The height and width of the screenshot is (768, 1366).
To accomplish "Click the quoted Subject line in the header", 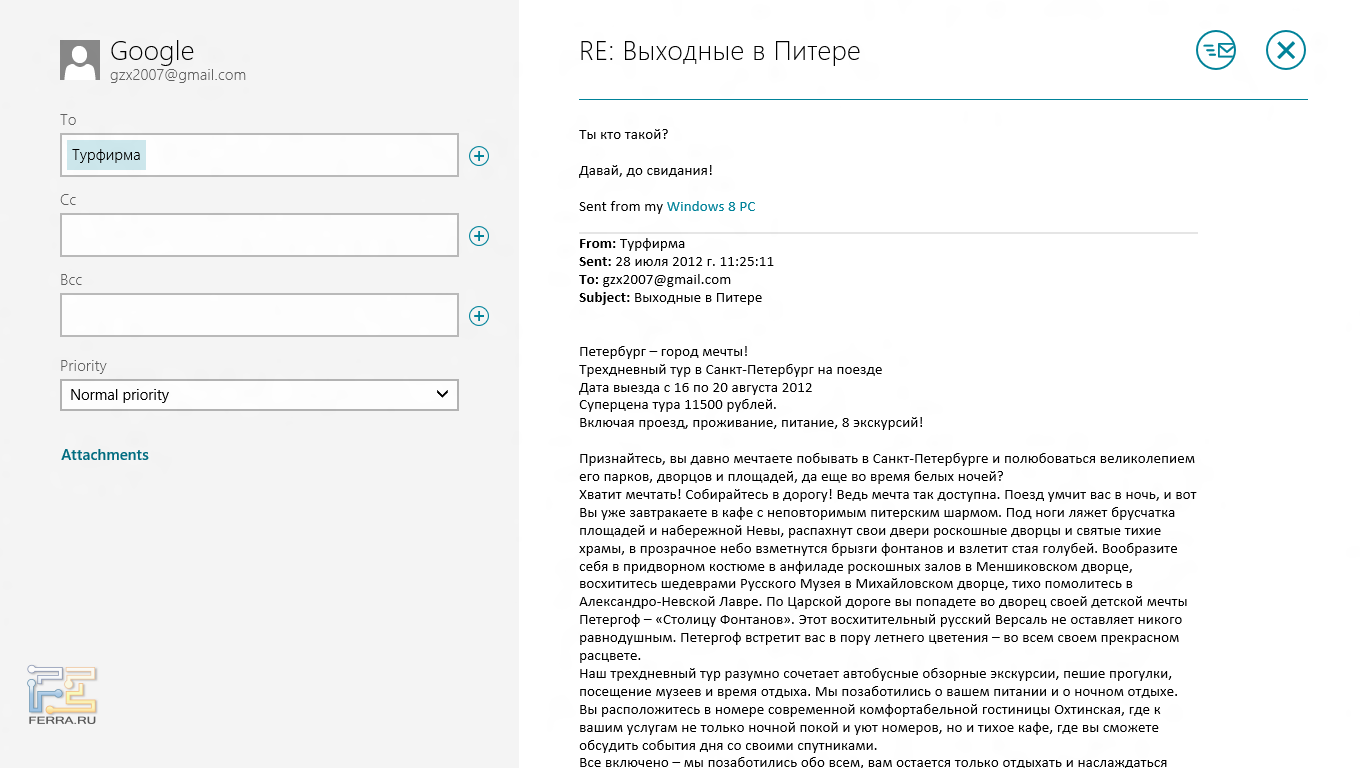I will click(x=670, y=298).
